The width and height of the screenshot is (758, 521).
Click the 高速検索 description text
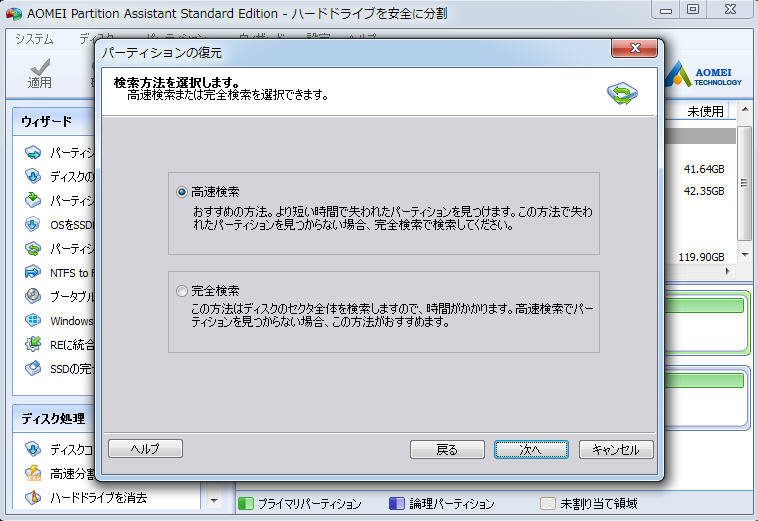tap(392, 218)
